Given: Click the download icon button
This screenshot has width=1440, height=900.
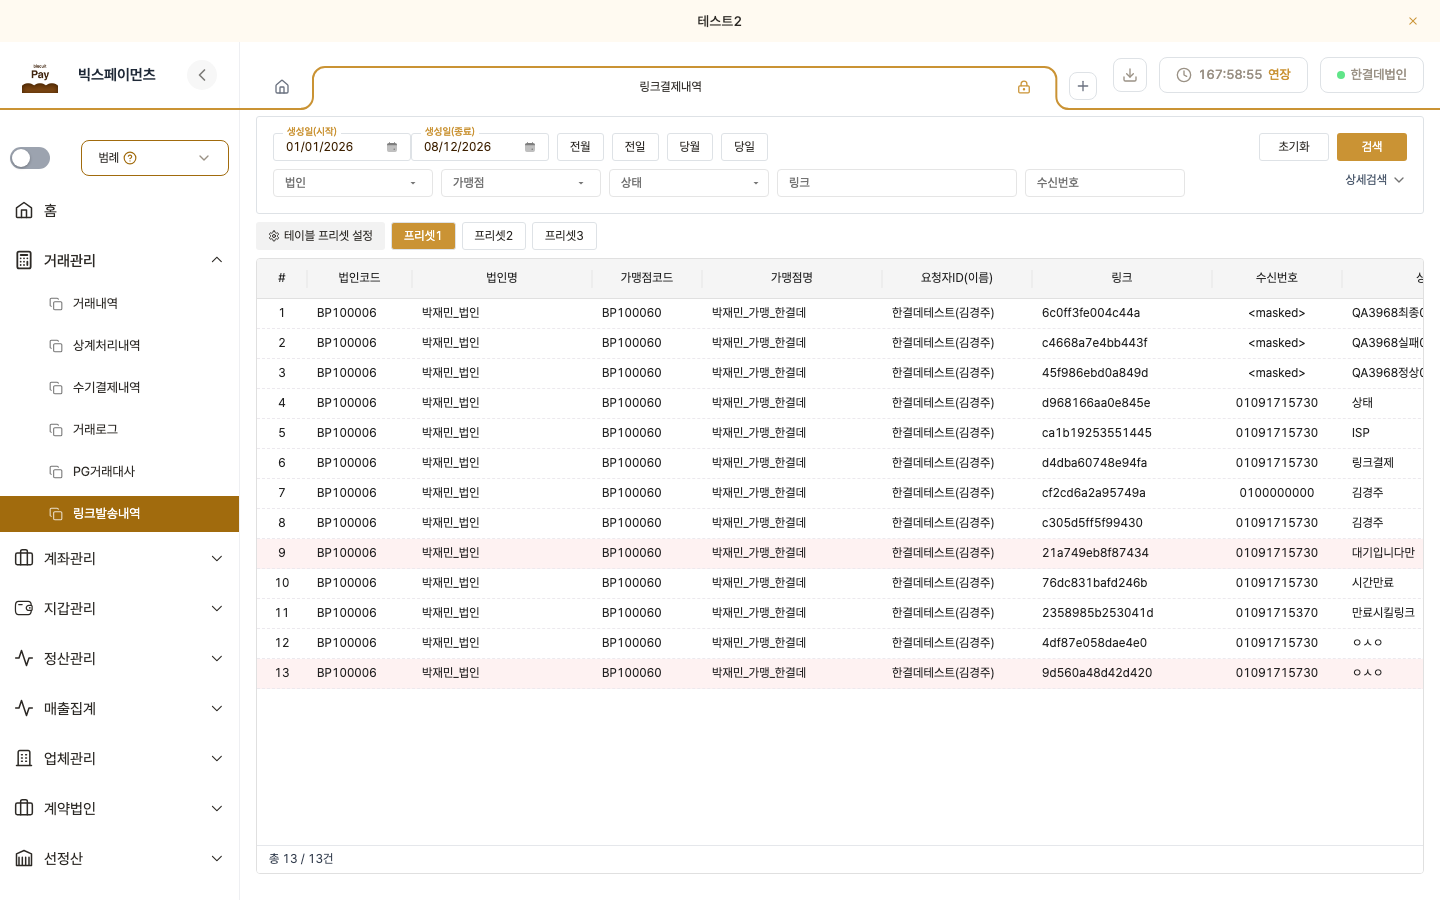Looking at the screenshot, I should (1130, 75).
